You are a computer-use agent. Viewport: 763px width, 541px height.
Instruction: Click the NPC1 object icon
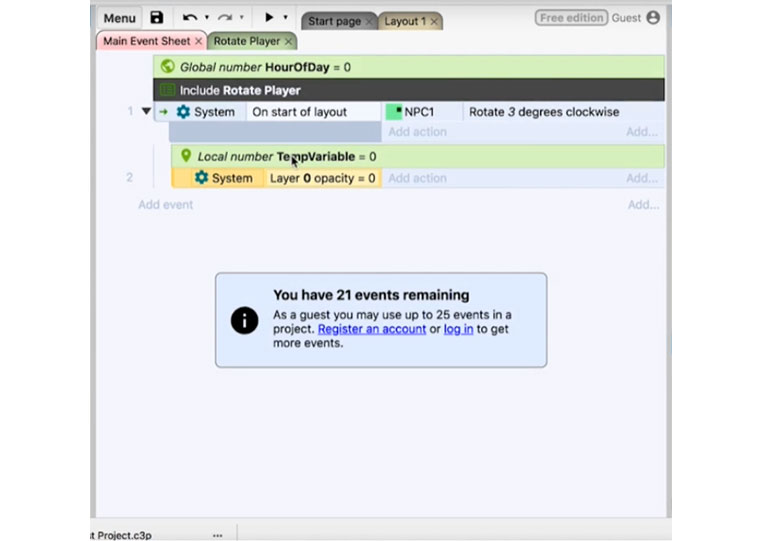point(394,112)
